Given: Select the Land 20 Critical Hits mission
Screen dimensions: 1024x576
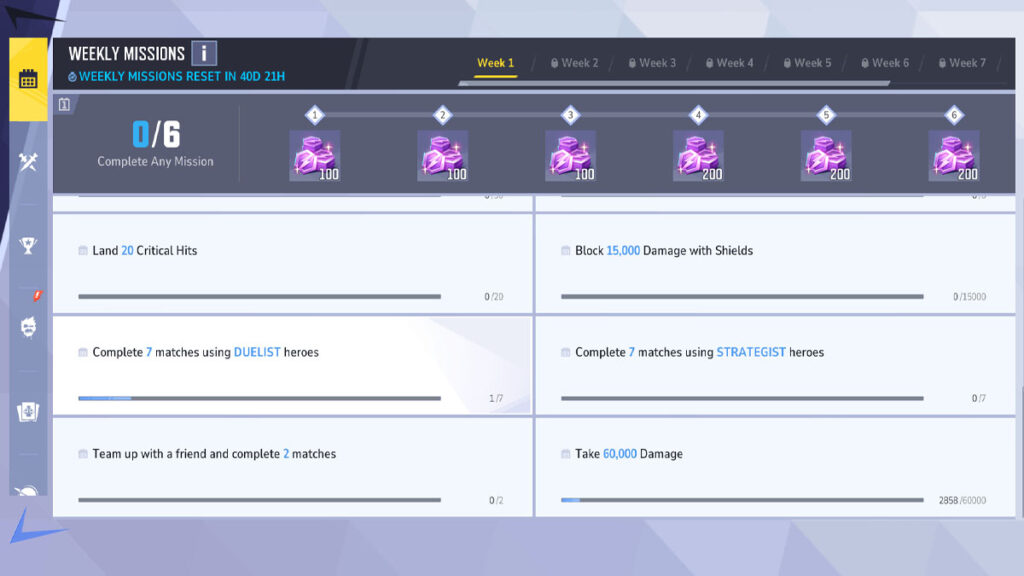Looking at the screenshot, I should [x=293, y=263].
